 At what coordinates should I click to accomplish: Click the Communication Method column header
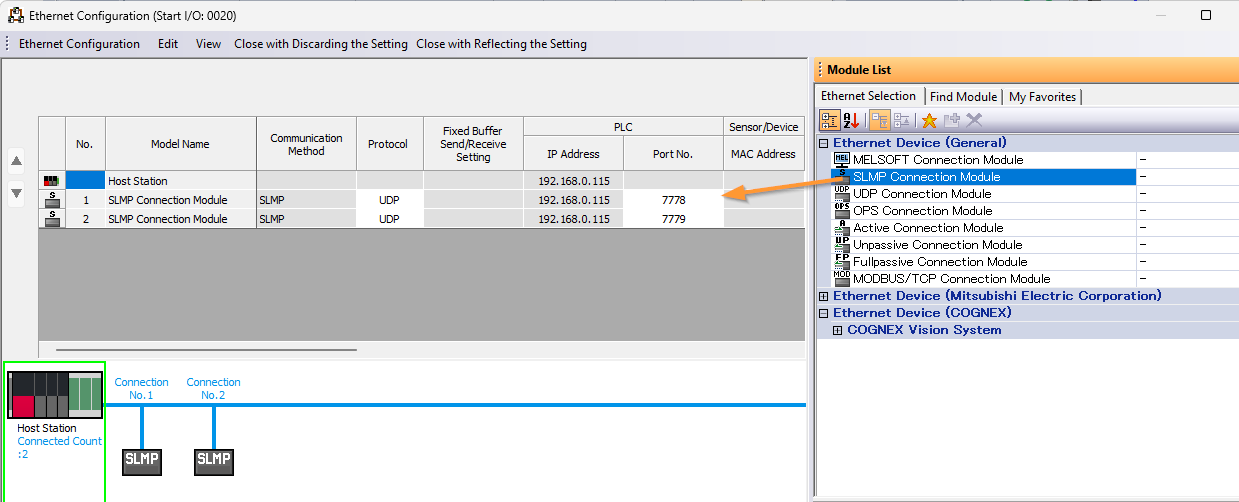306,144
